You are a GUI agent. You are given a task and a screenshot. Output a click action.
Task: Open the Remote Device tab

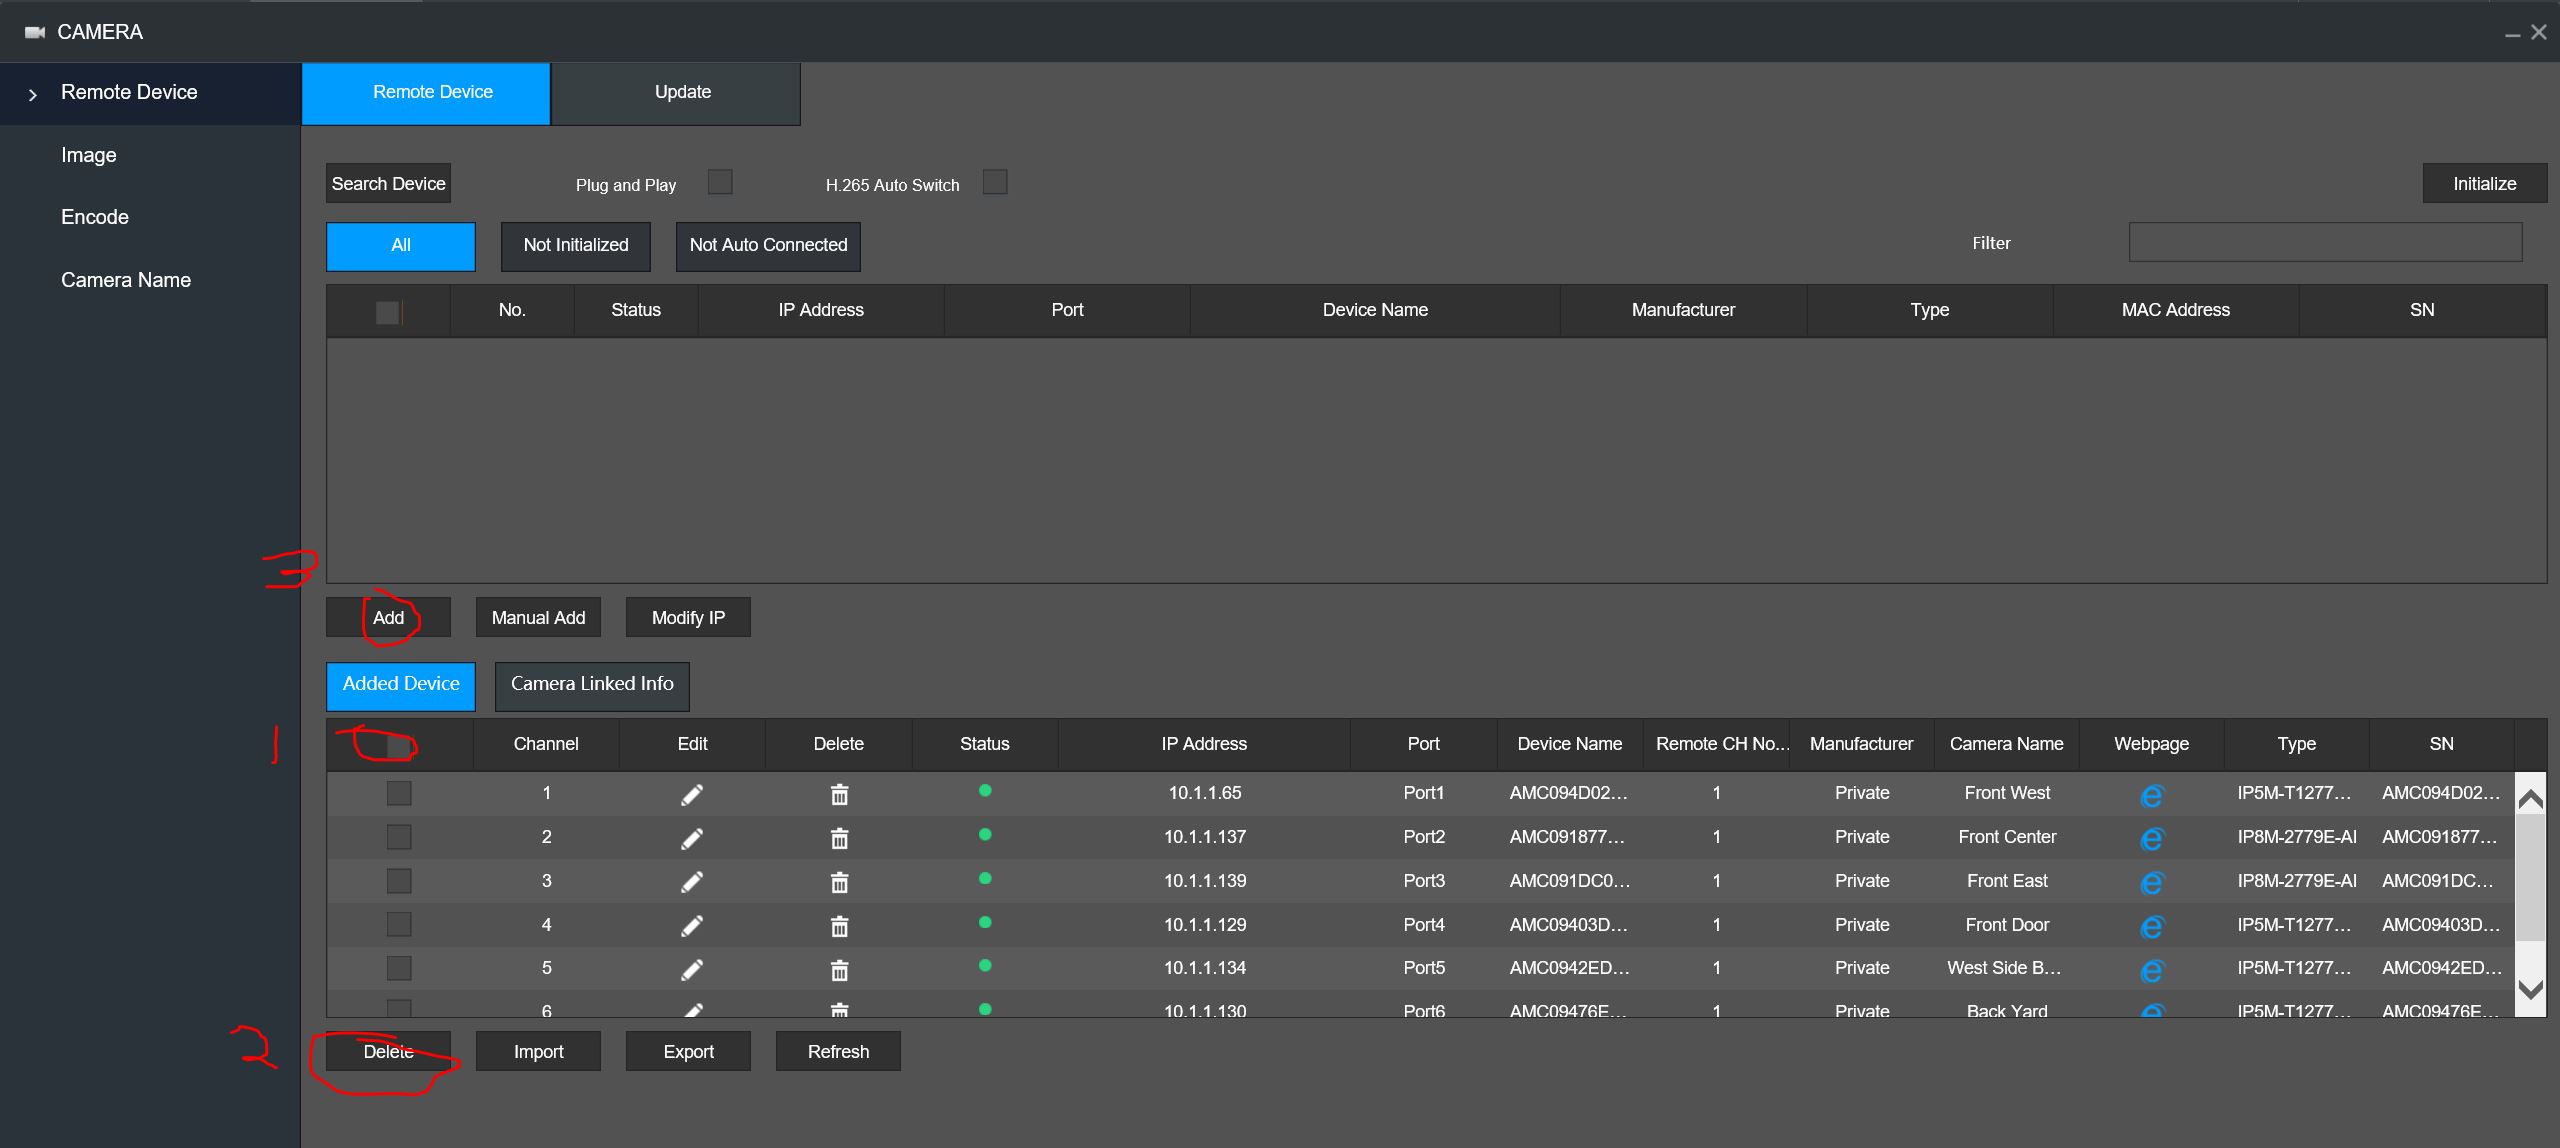426,93
